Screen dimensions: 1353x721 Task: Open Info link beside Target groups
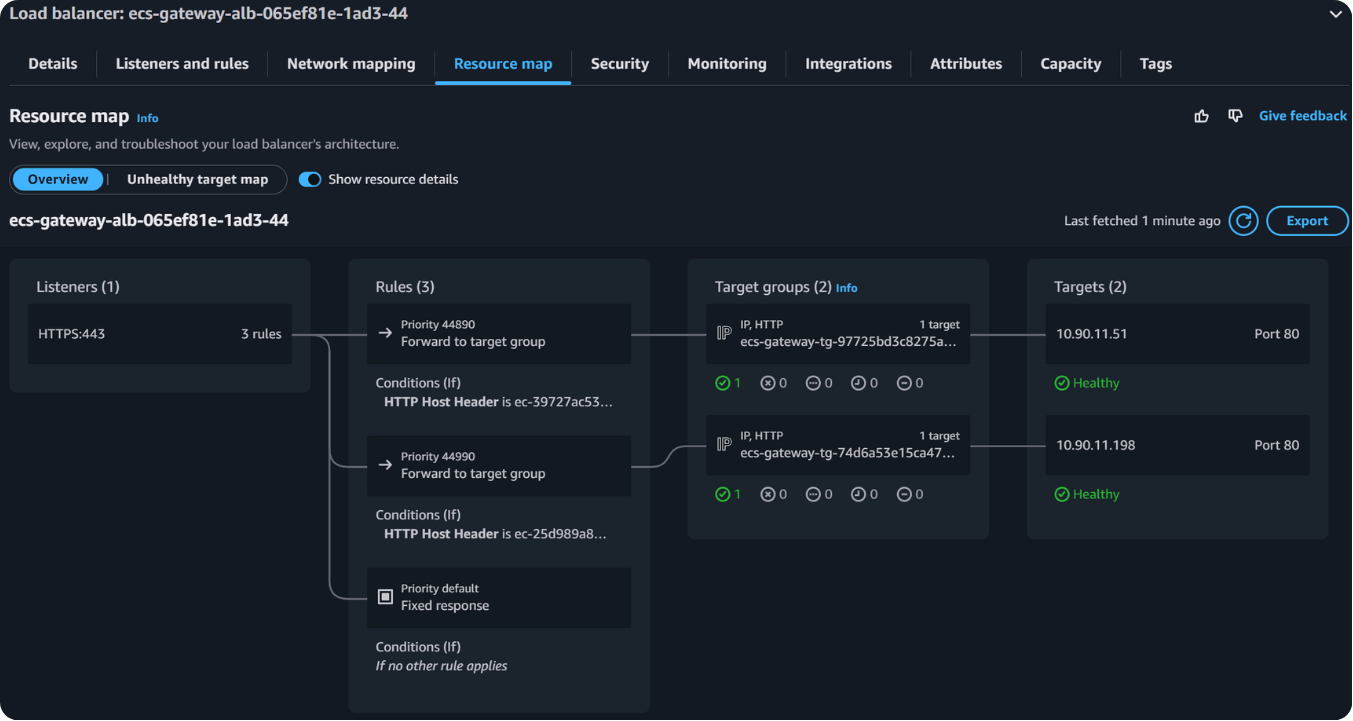[847, 288]
